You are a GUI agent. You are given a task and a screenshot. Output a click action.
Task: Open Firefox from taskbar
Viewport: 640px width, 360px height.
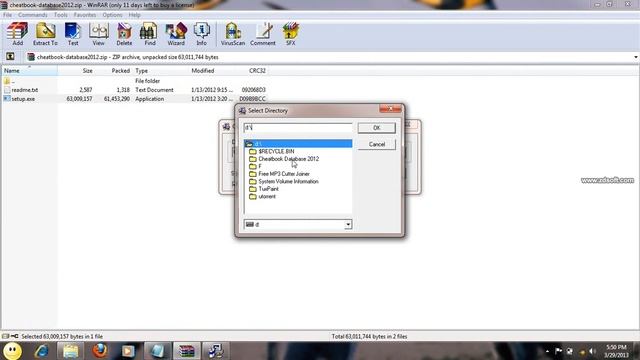pos(100,351)
